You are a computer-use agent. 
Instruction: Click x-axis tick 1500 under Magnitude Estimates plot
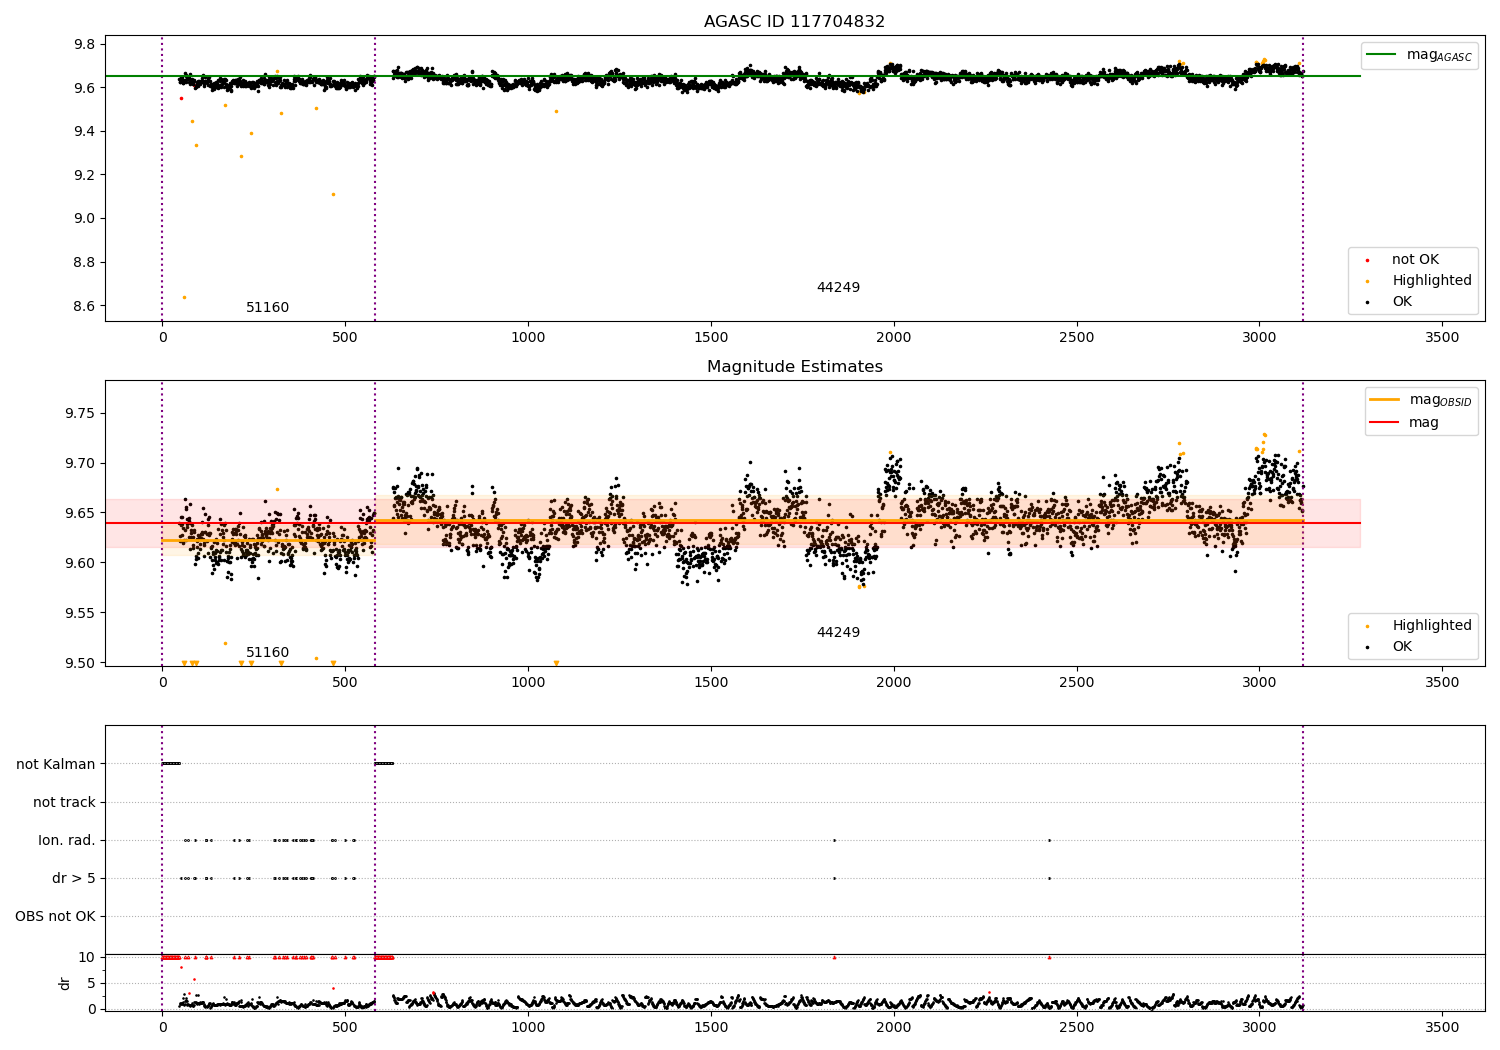tap(711, 684)
